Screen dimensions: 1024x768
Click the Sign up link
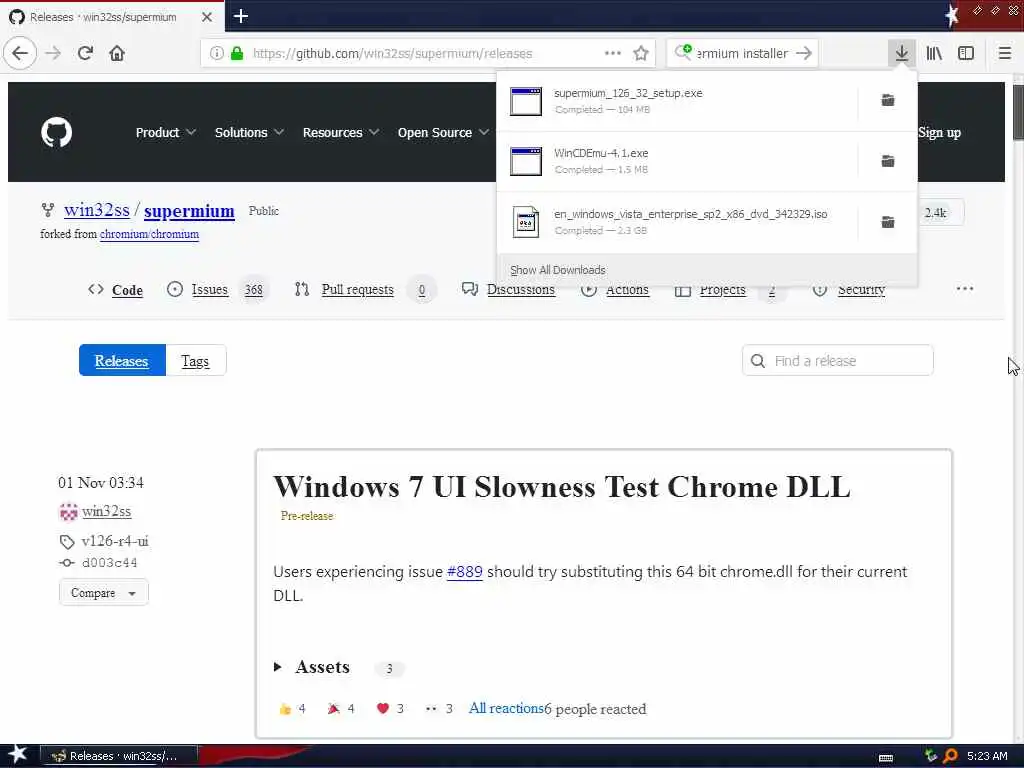point(939,133)
